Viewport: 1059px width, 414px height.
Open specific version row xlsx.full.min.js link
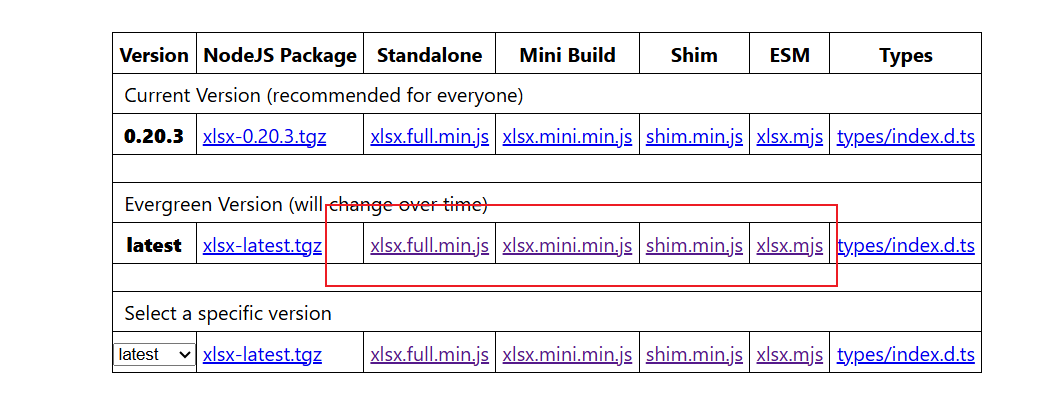430,355
